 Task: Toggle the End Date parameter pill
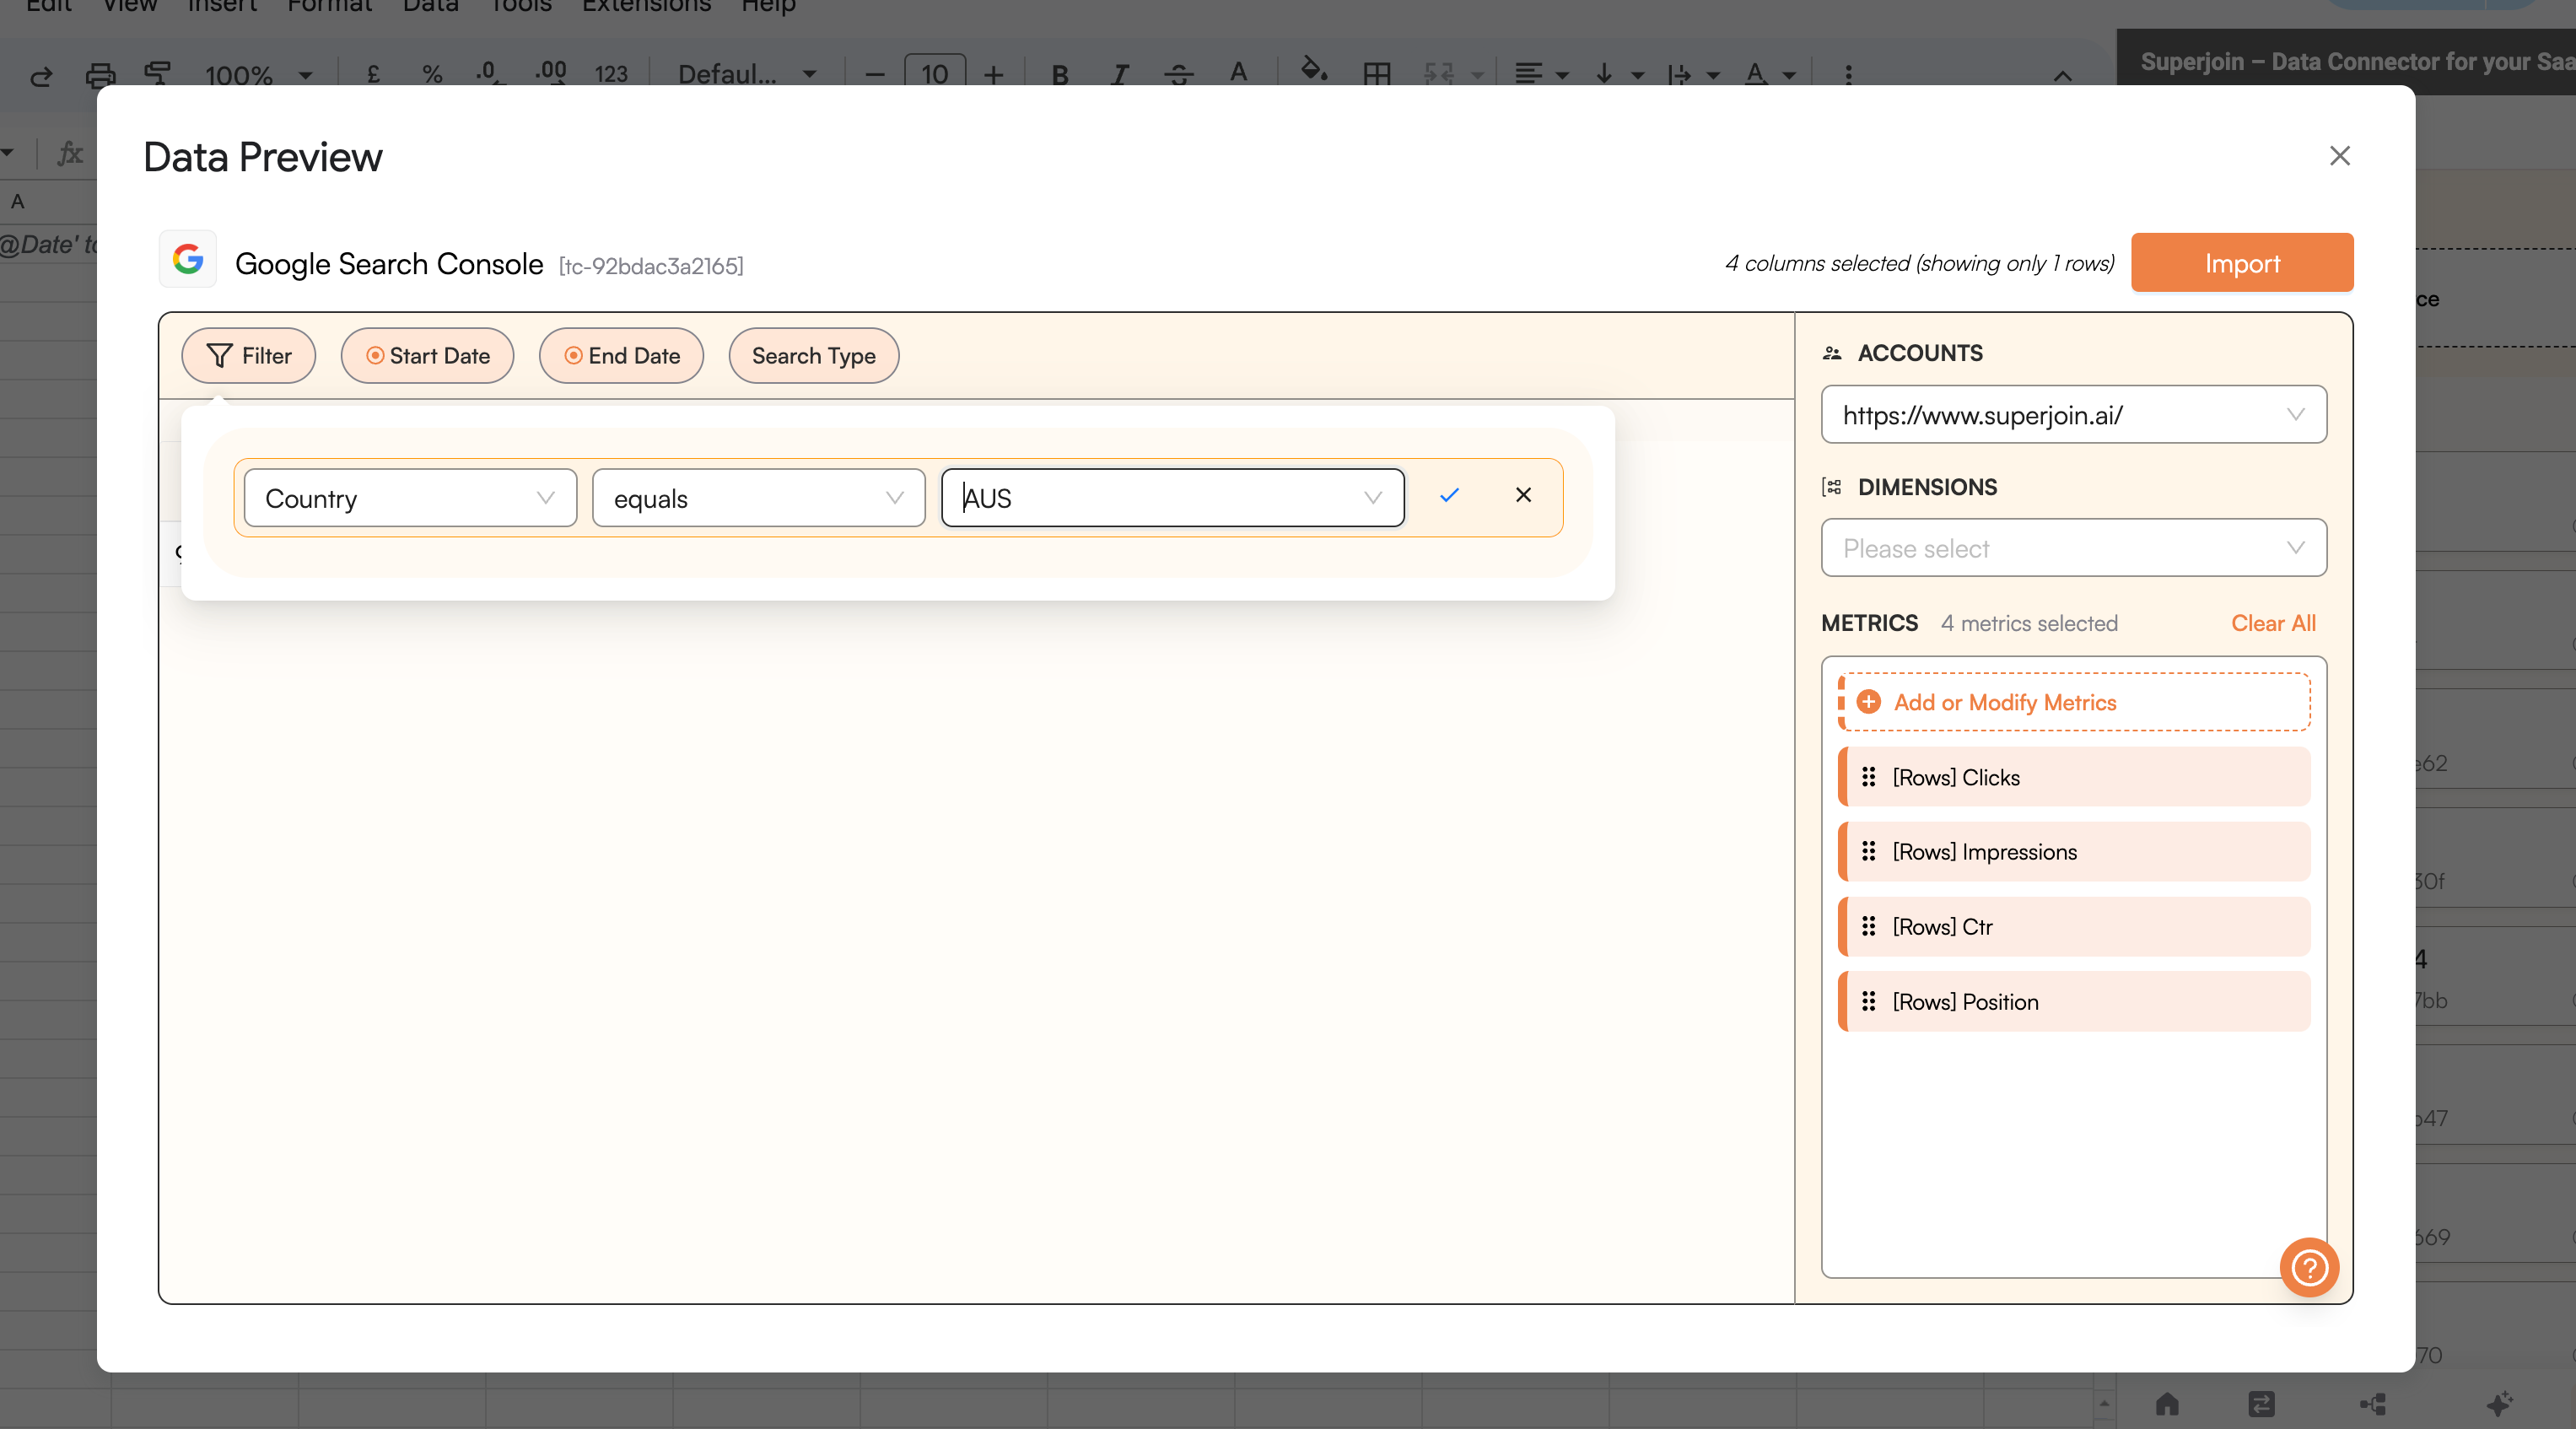point(621,356)
